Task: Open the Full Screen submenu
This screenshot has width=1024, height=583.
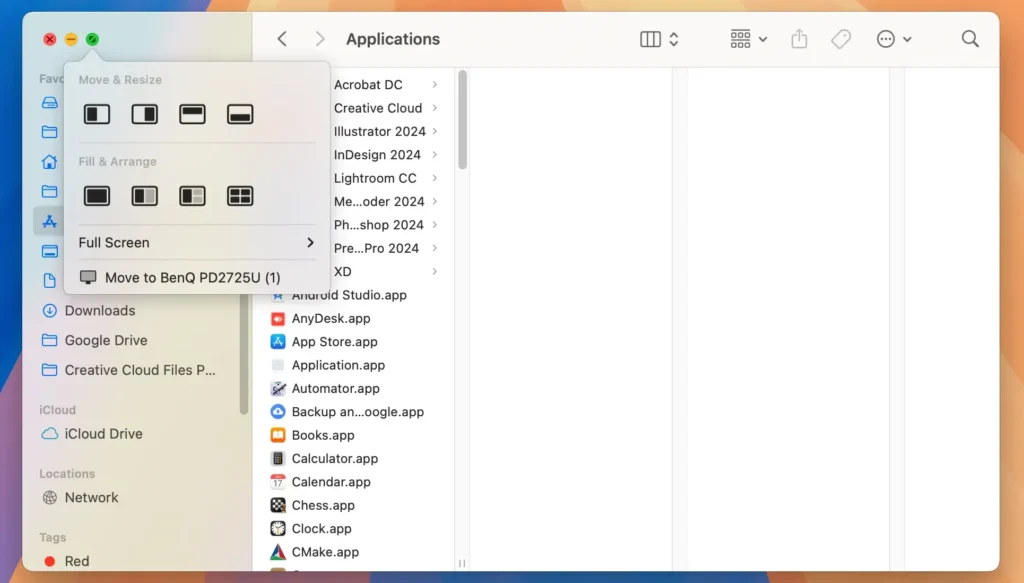Action: point(196,242)
